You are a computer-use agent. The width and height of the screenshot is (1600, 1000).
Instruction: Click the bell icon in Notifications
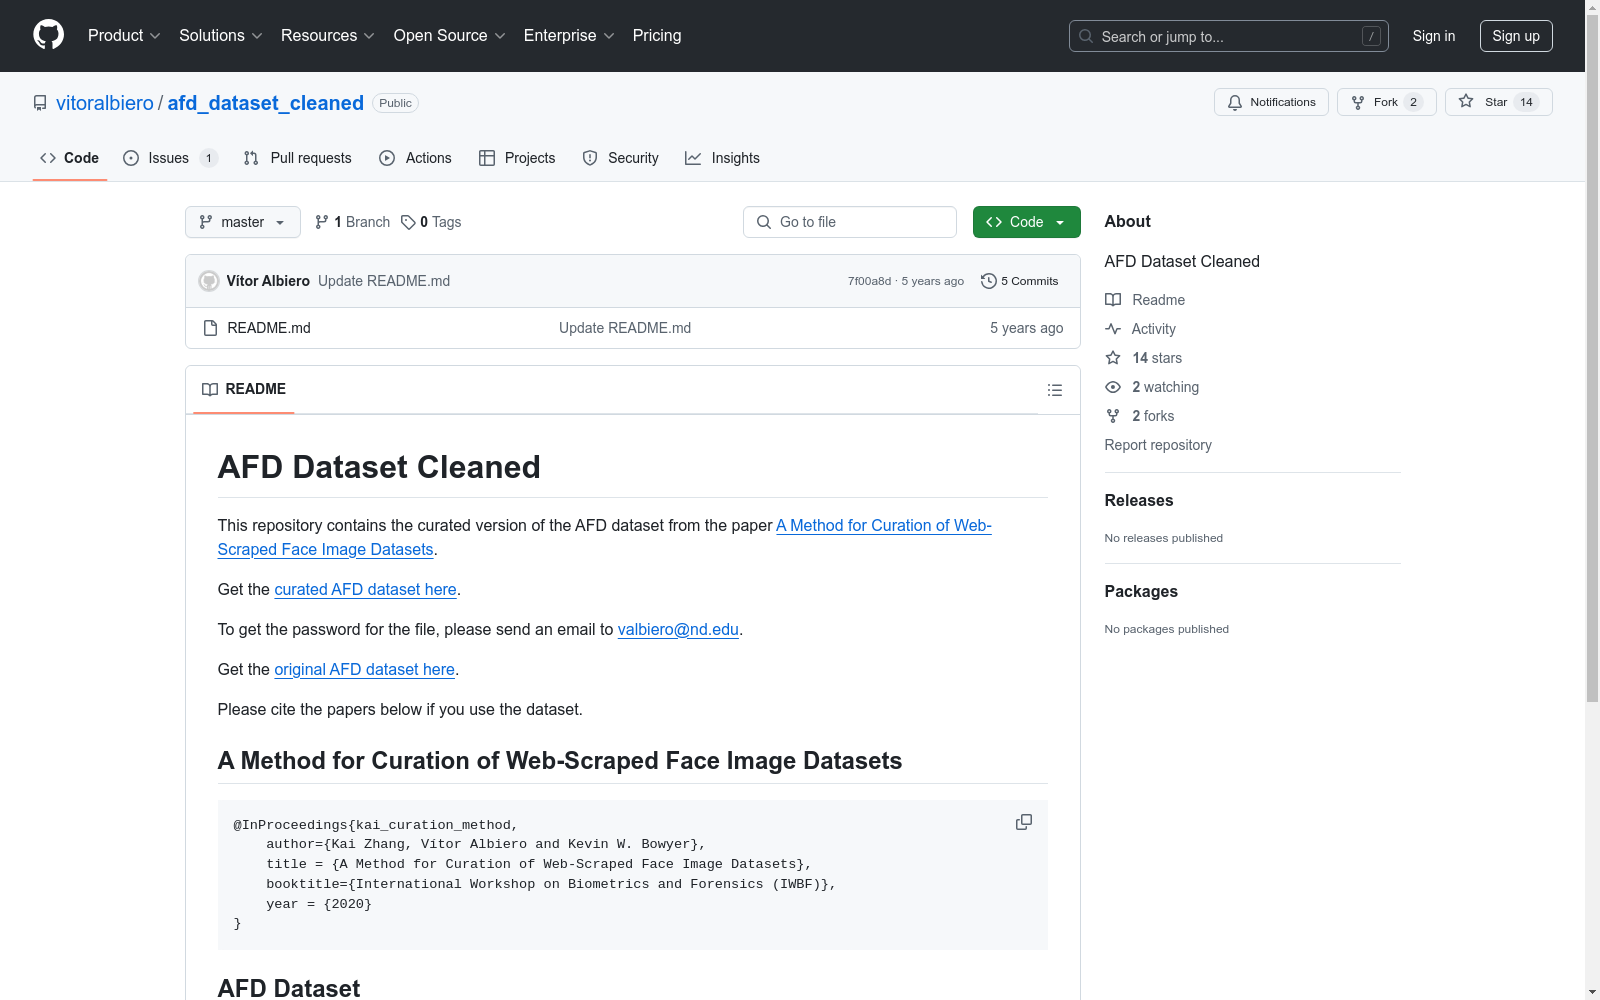coord(1235,102)
